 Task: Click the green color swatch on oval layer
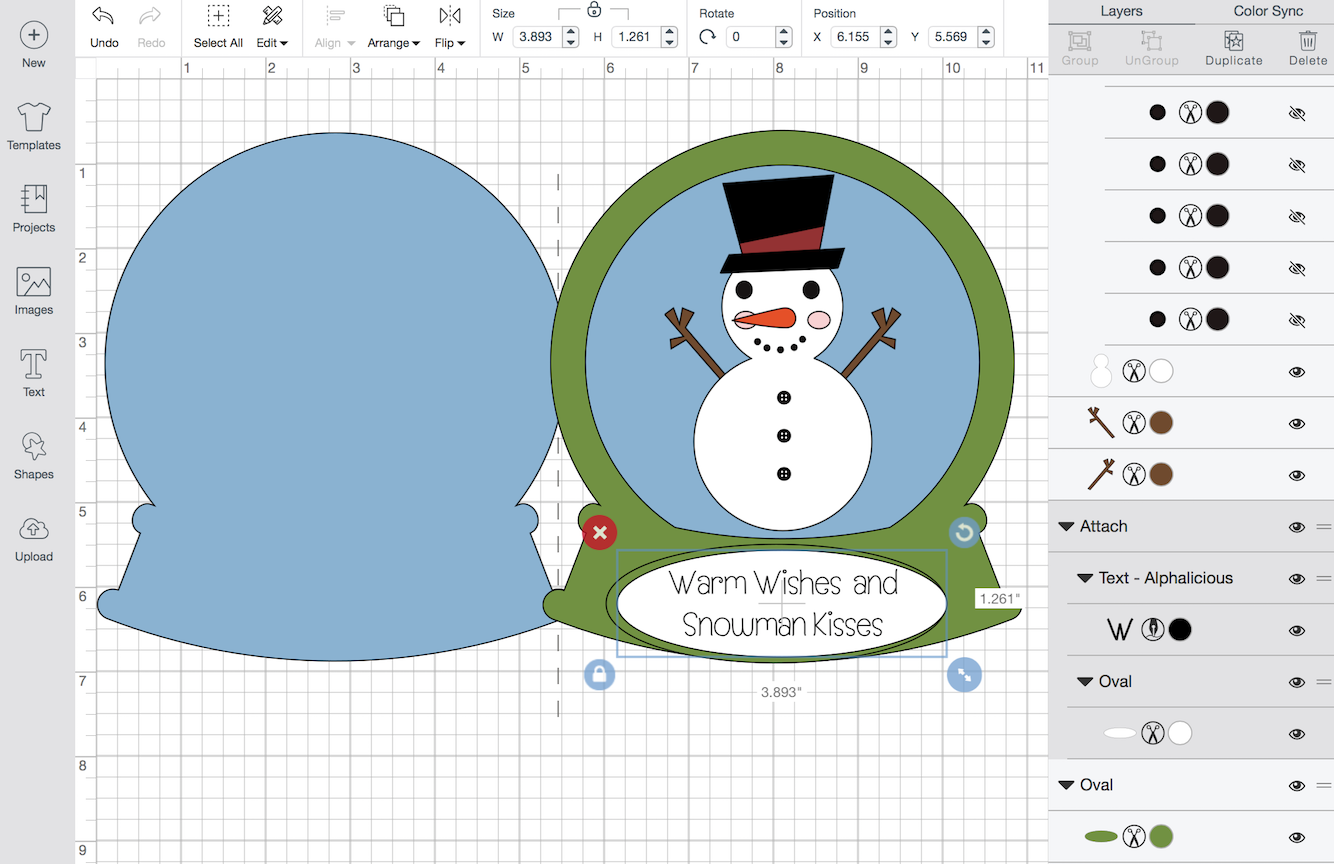pos(1161,836)
